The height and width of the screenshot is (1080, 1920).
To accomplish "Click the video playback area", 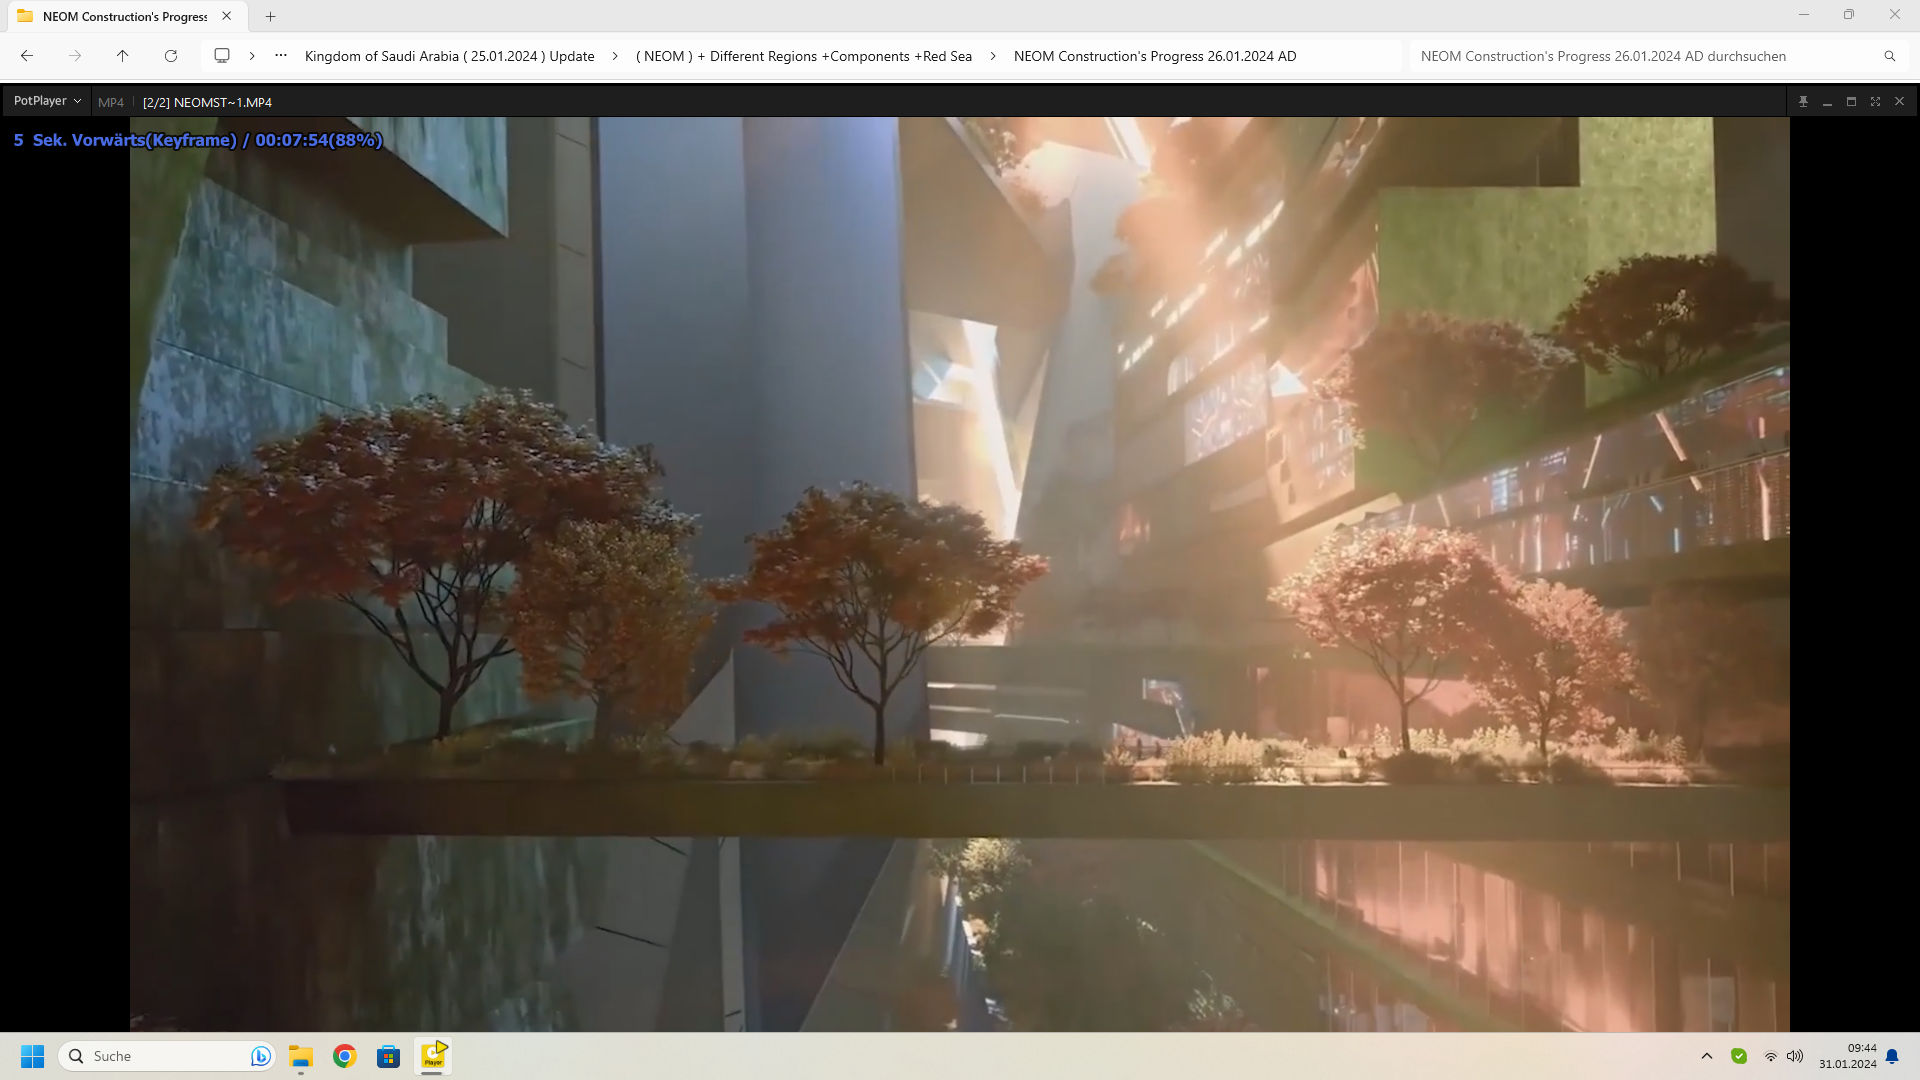I will coord(959,574).
